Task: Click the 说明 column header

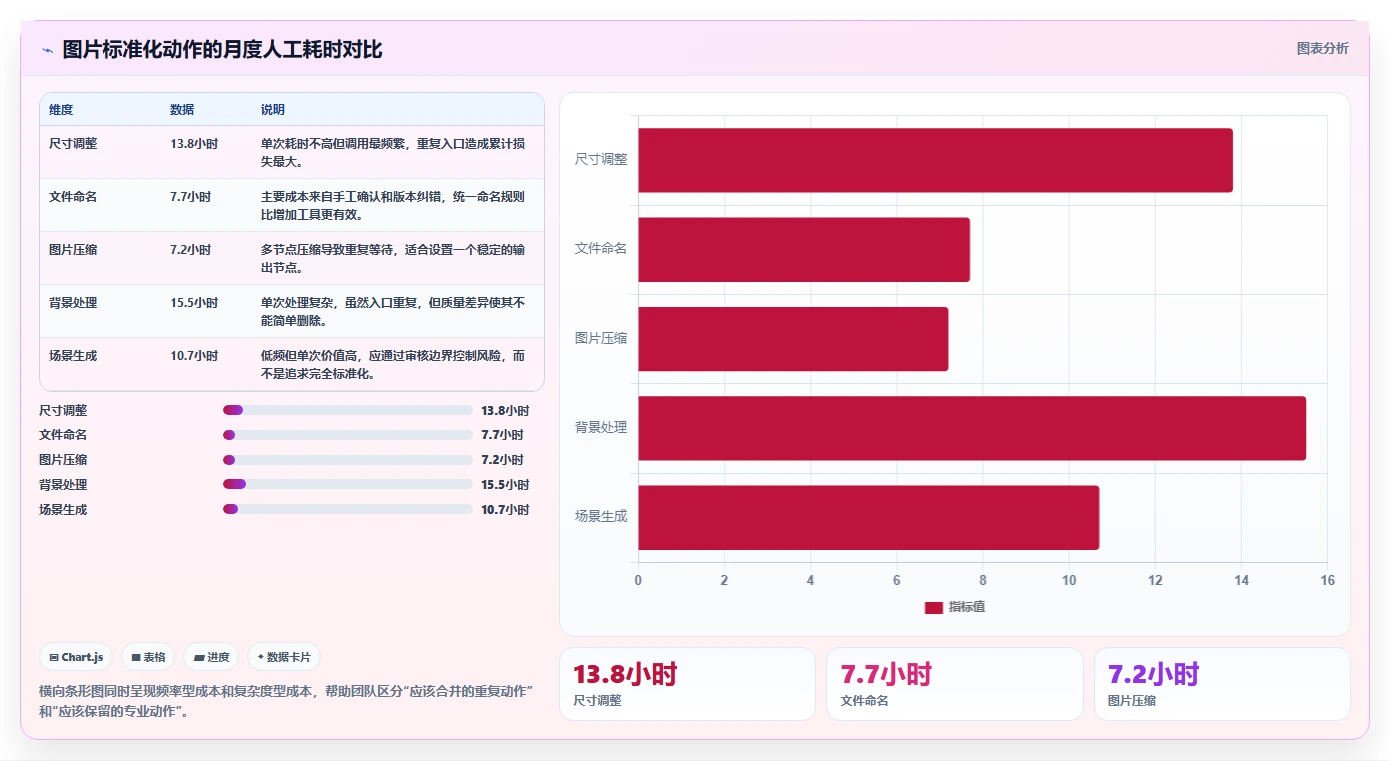Action: click(273, 110)
